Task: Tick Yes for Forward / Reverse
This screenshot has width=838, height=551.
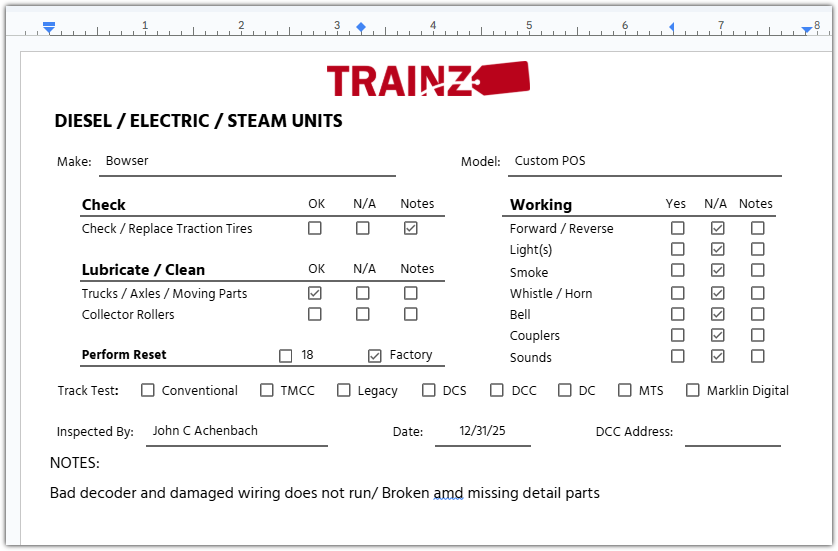Action: [x=678, y=228]
